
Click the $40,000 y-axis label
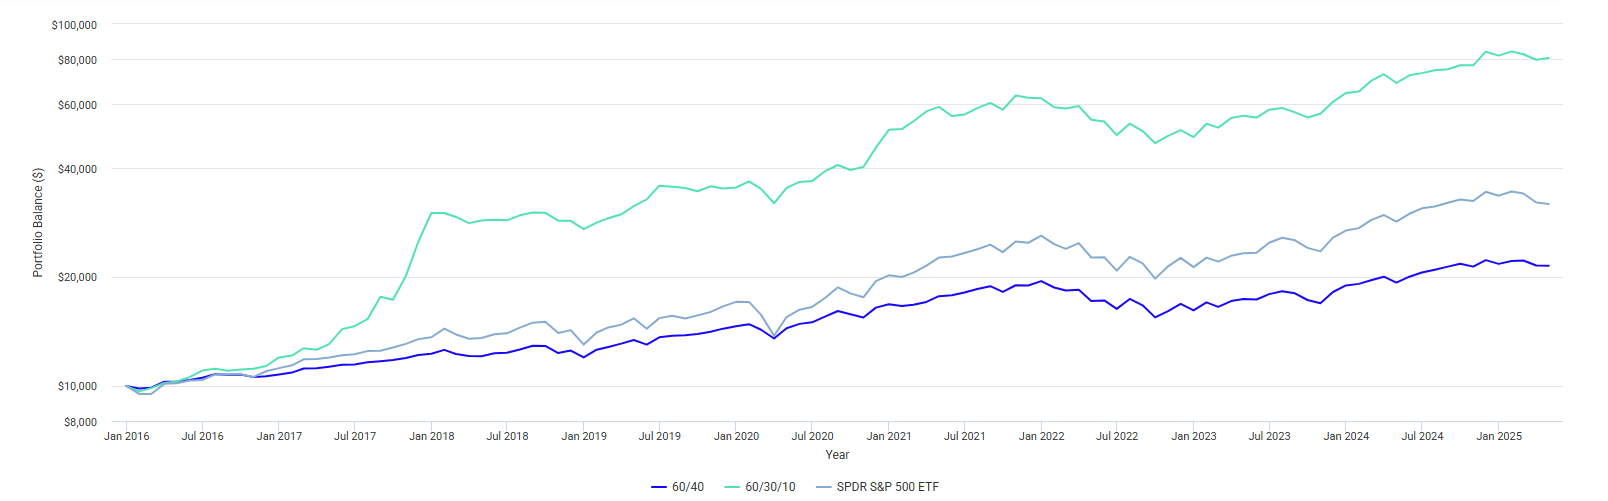pos(77,169)
